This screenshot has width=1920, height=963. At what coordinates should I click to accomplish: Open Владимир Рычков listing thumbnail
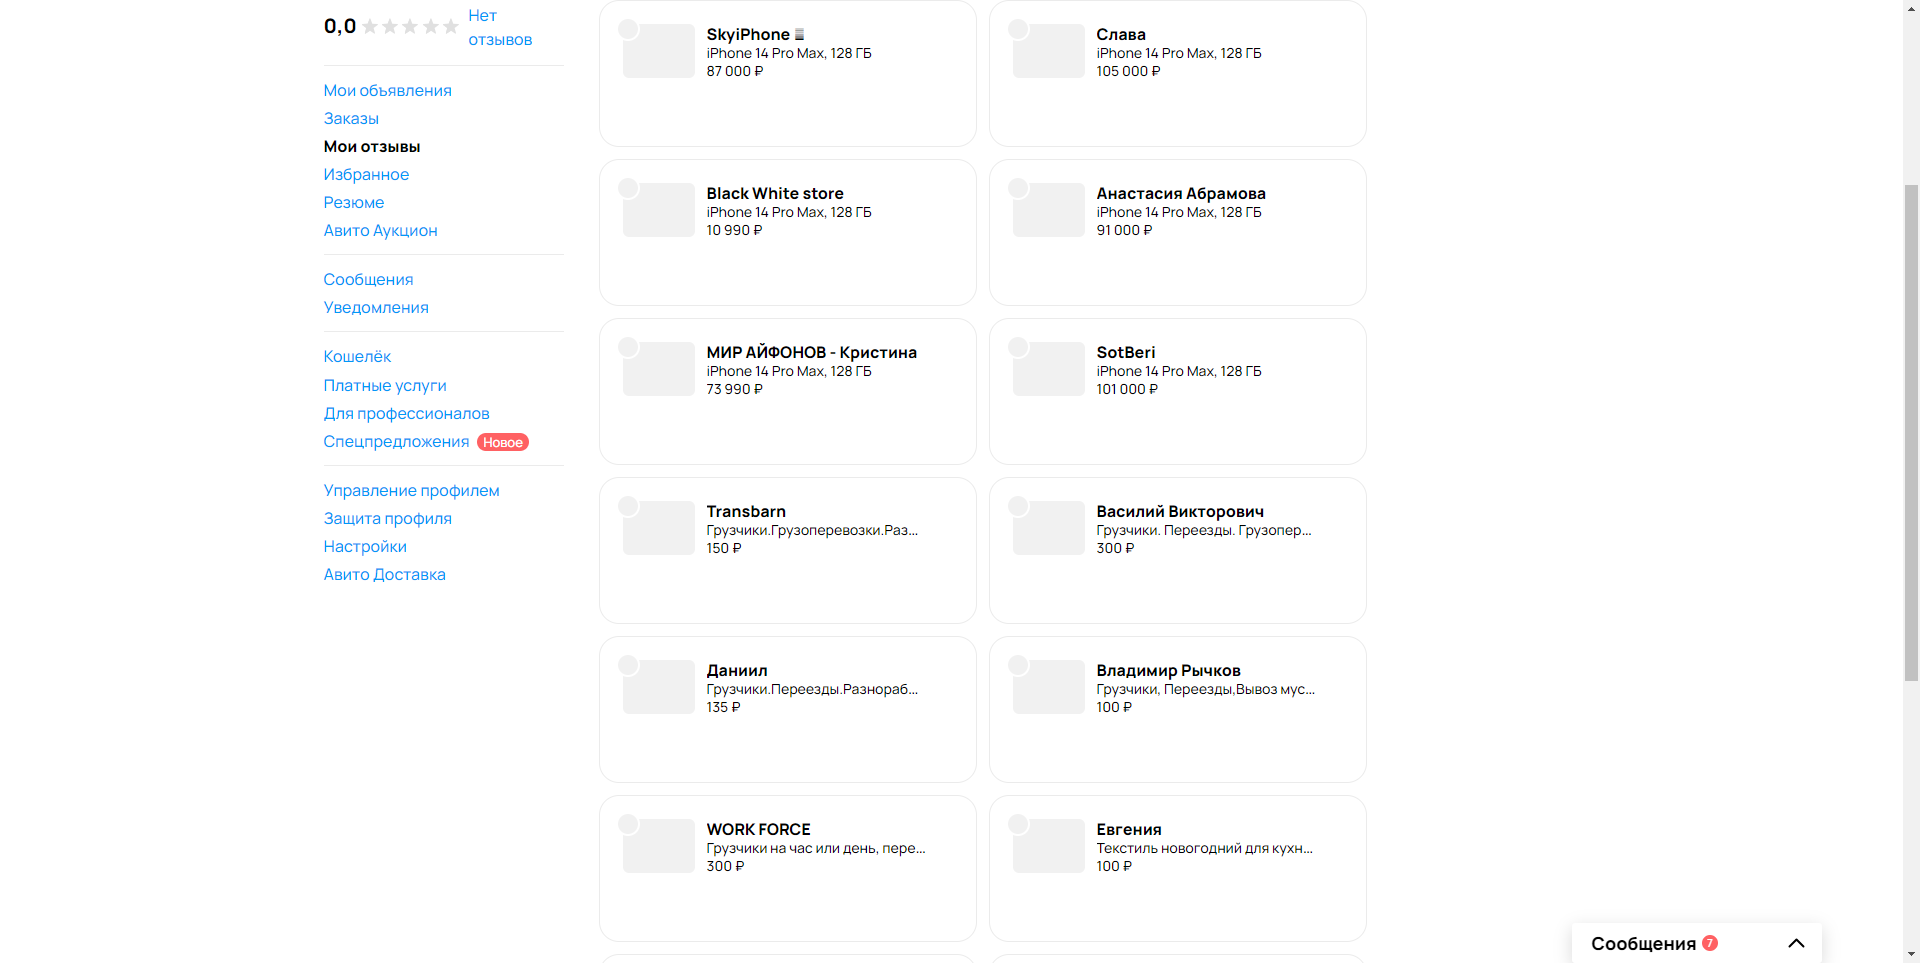point(1048,687)
